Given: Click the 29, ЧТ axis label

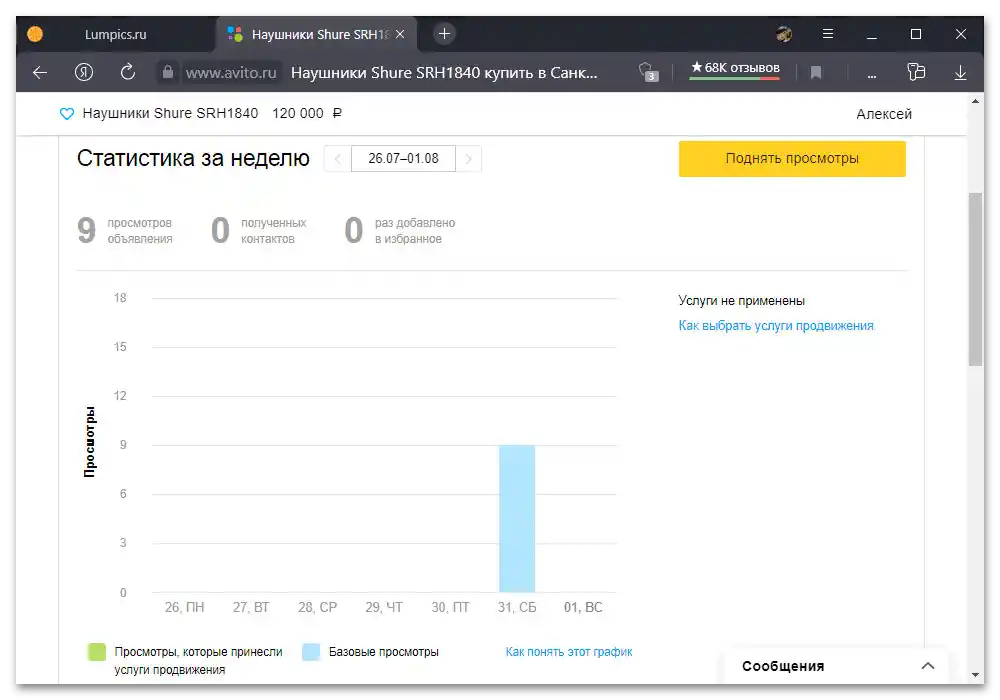Looking at the screenshot, I should (384, 608).
